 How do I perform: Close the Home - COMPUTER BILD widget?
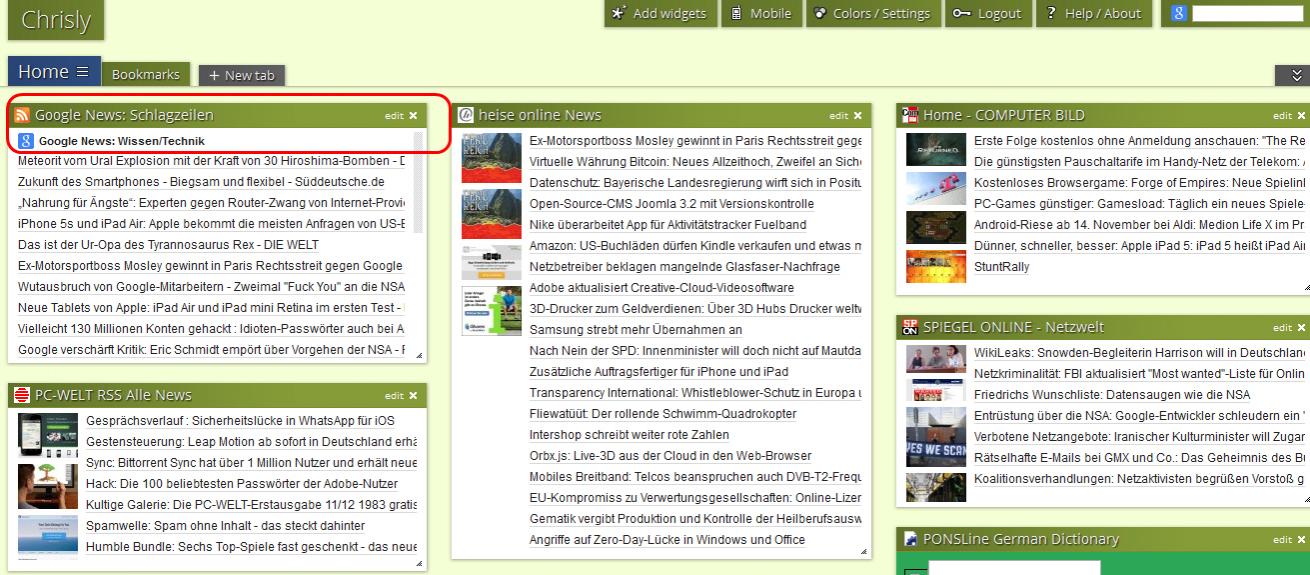[1301, 115]
